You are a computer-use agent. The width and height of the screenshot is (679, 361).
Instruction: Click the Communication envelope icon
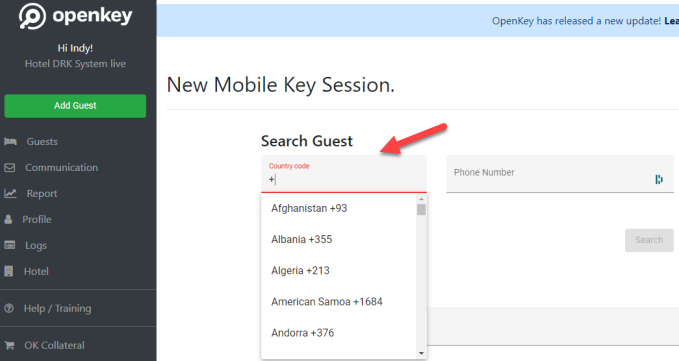pos(10,168)
